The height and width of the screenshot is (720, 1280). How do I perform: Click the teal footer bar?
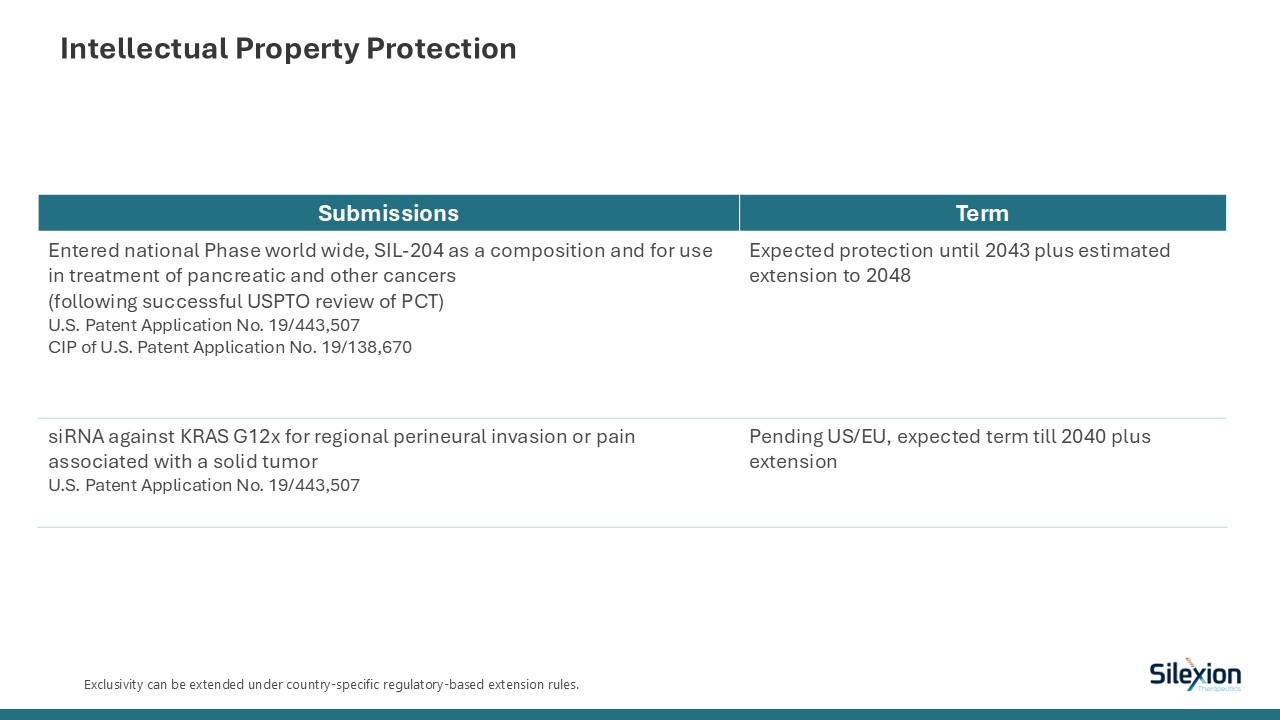click(640, 714)
